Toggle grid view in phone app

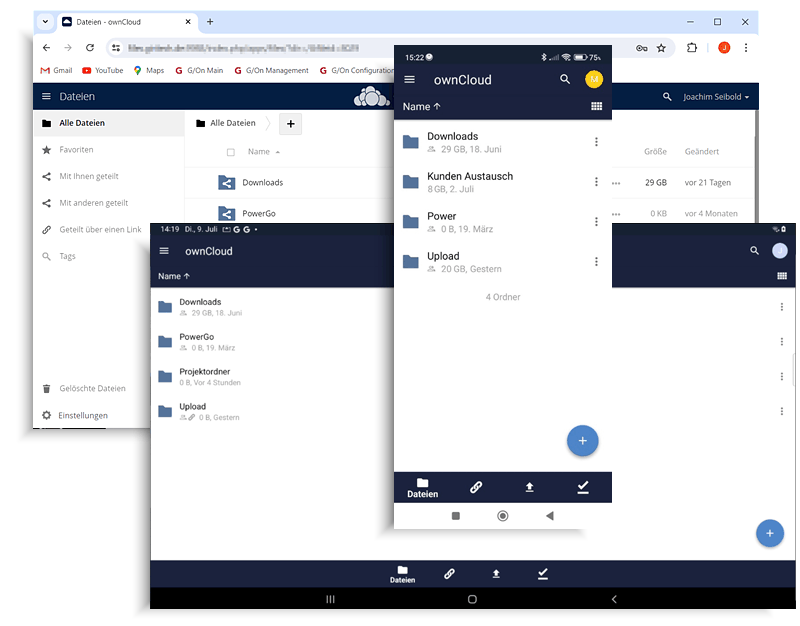pos(596,106)
